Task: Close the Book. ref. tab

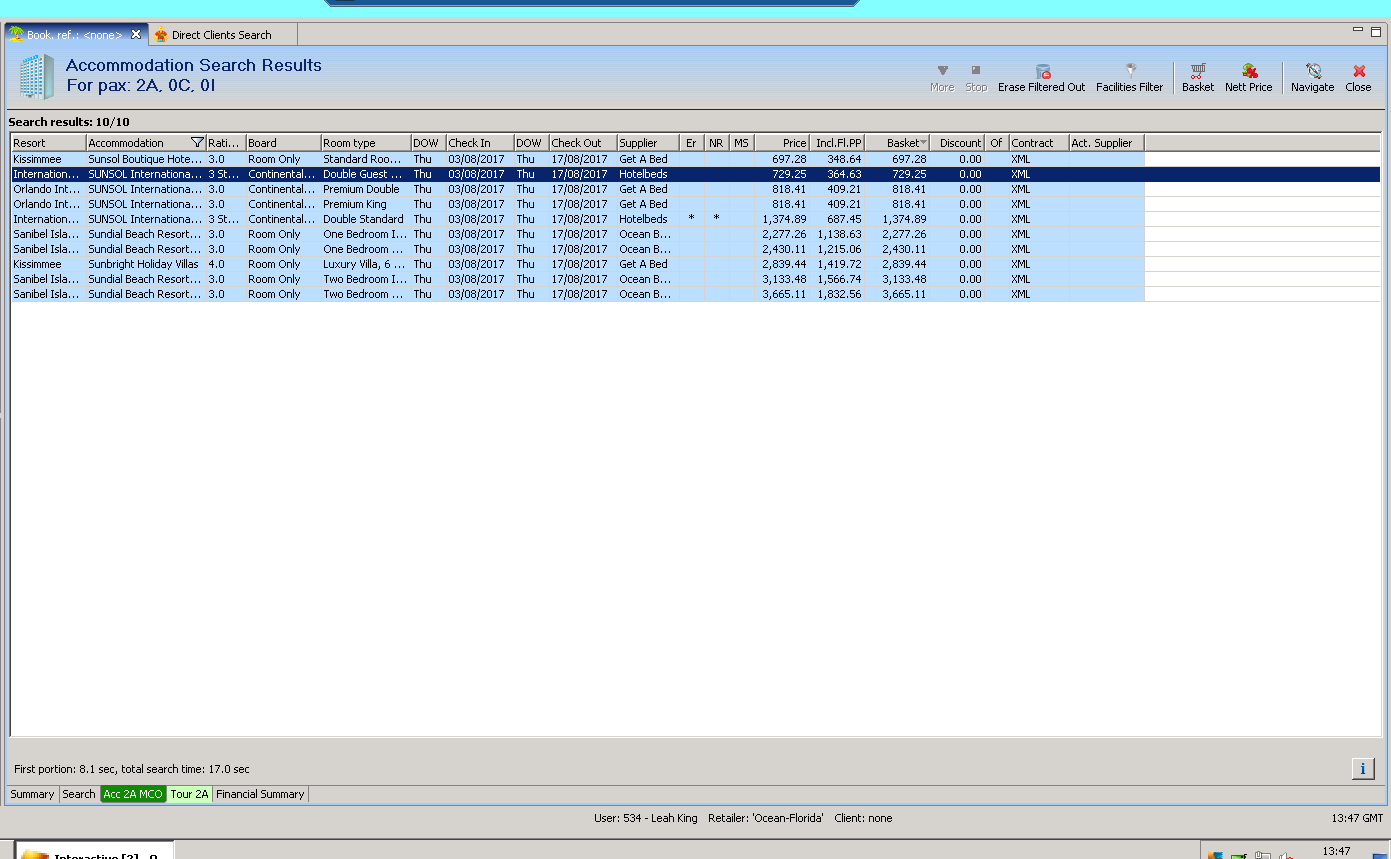Action: coord(136,35)
